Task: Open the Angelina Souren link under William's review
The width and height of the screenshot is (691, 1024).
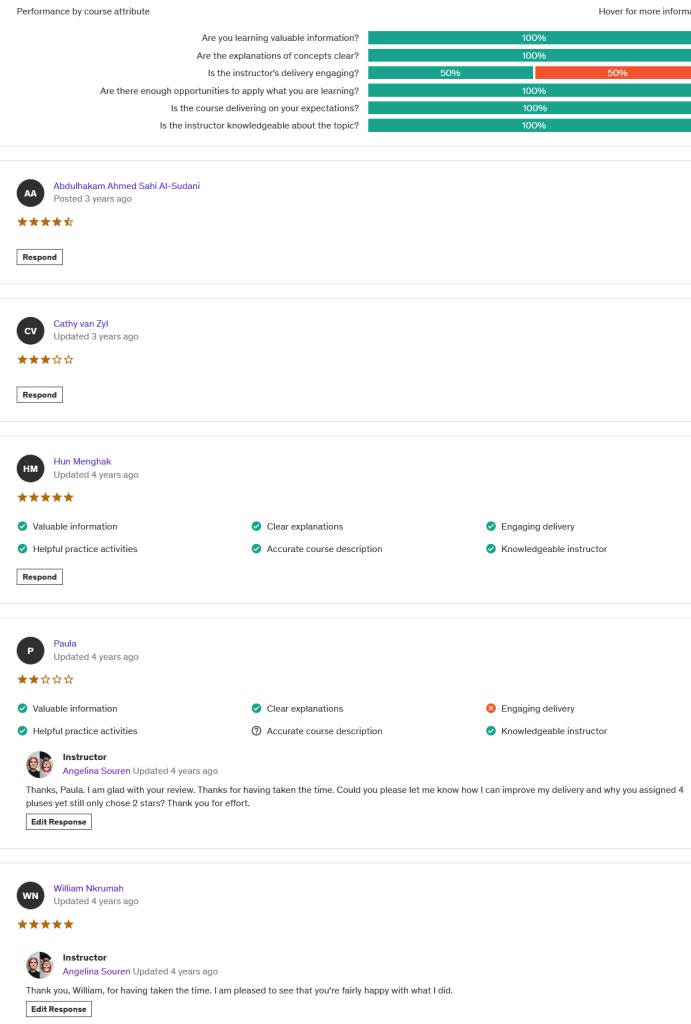Action: coord(96,971)
